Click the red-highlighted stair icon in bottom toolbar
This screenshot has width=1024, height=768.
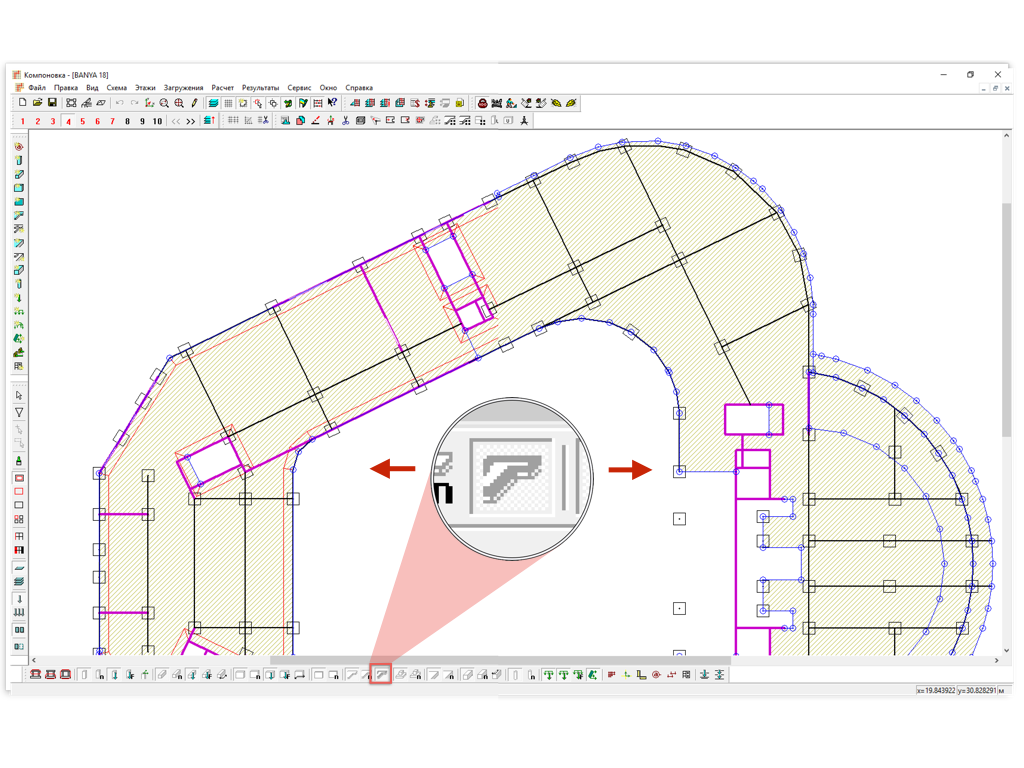[380, 675]
